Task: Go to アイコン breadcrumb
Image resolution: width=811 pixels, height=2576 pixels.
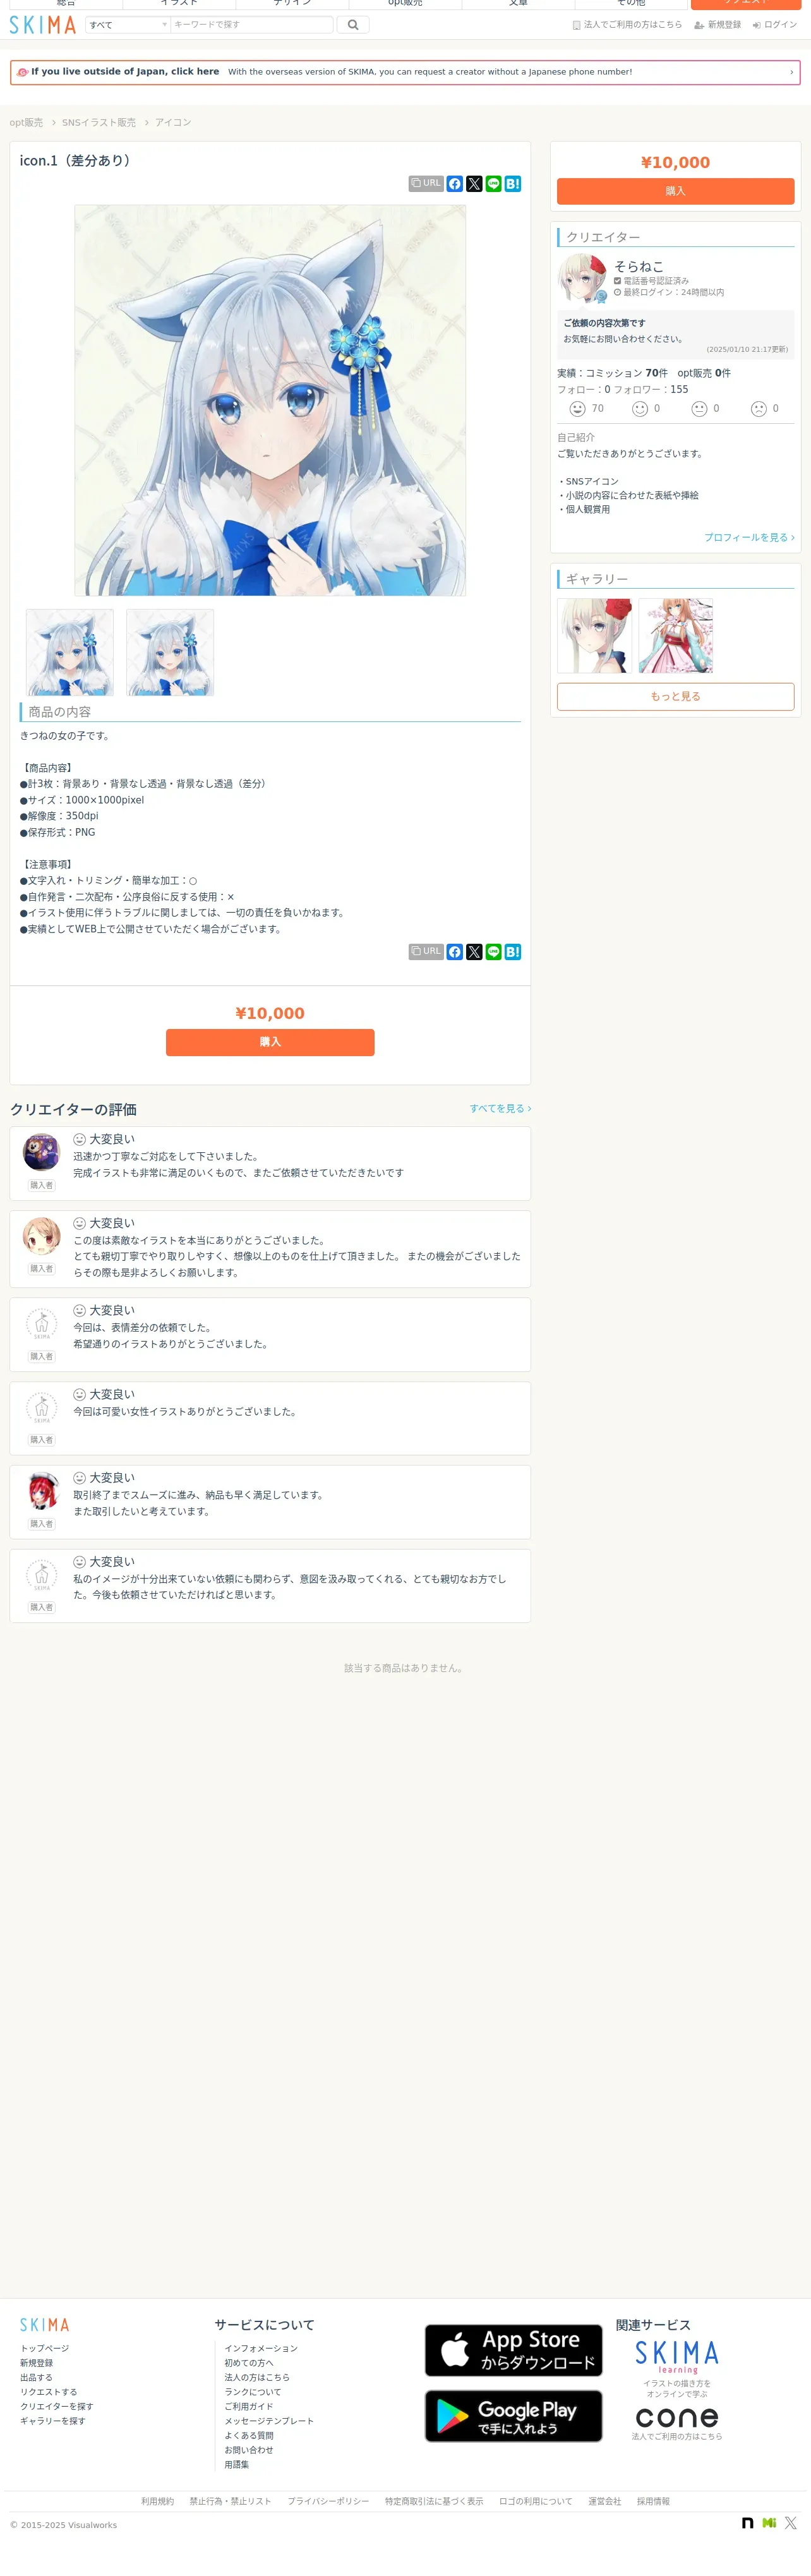Action: point(173,123)
